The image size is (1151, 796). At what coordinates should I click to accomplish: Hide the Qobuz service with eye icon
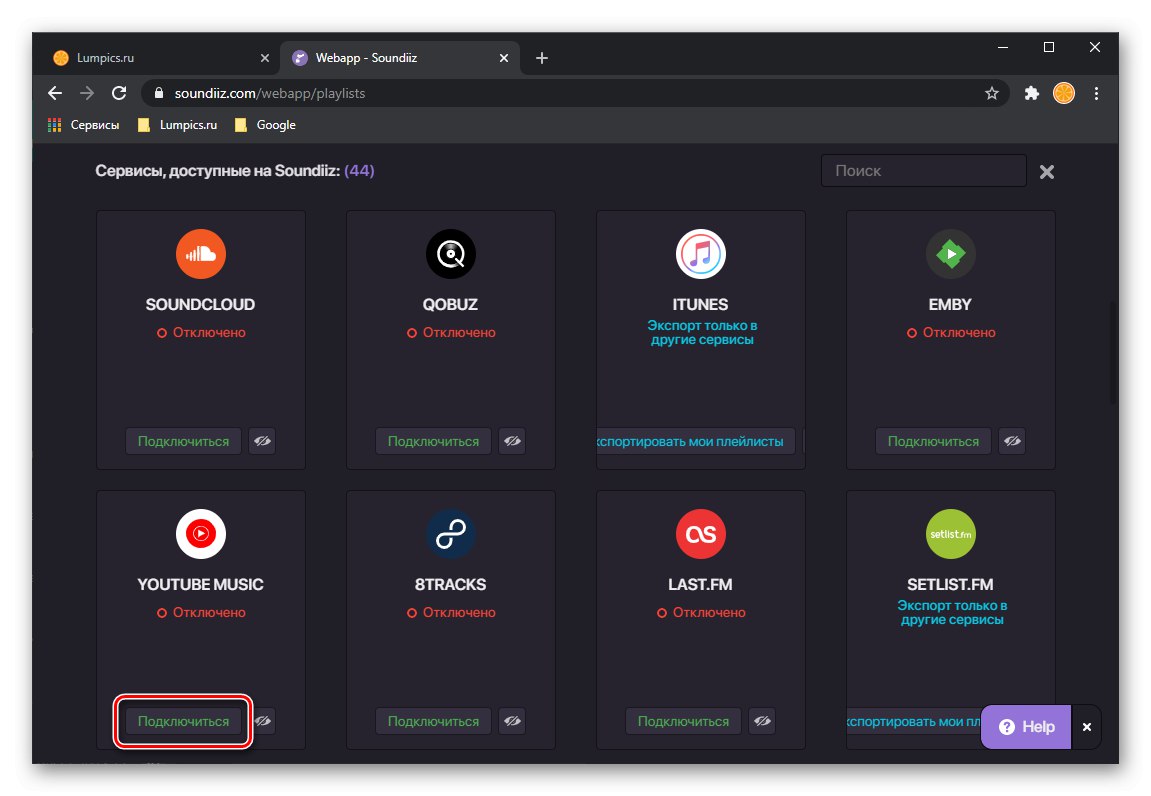[512, 441]
